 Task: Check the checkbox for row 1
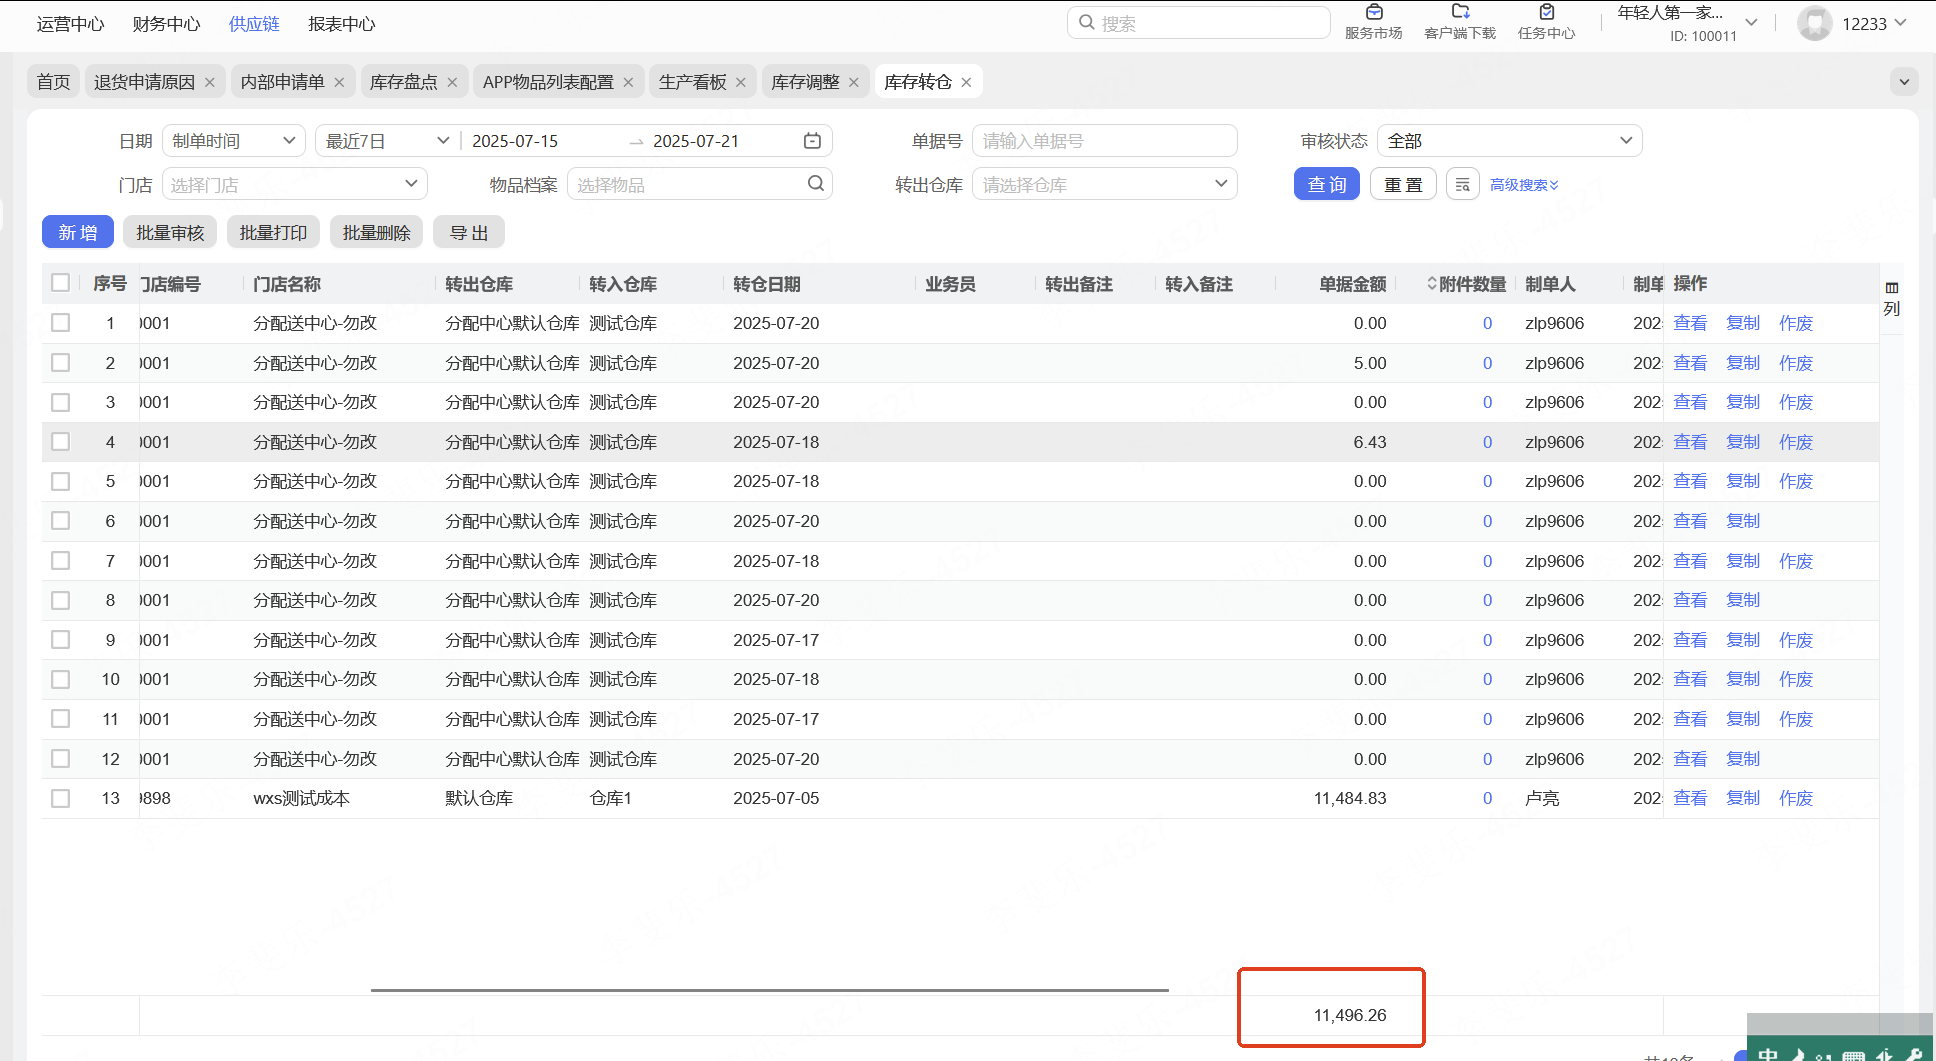click(x=61, y=323)
